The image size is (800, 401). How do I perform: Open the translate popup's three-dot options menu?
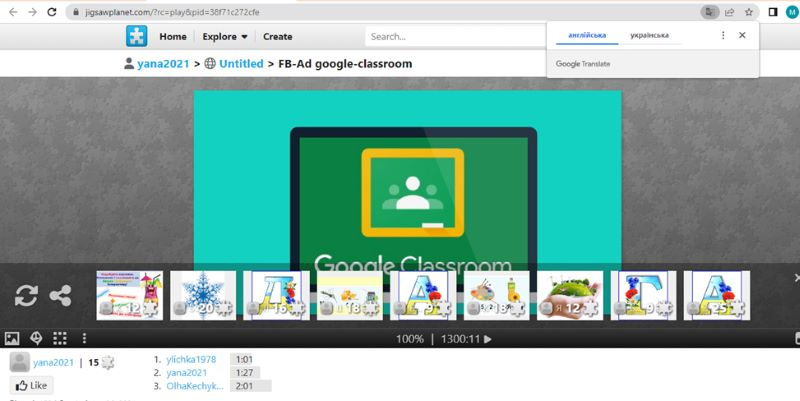(723, 35)
